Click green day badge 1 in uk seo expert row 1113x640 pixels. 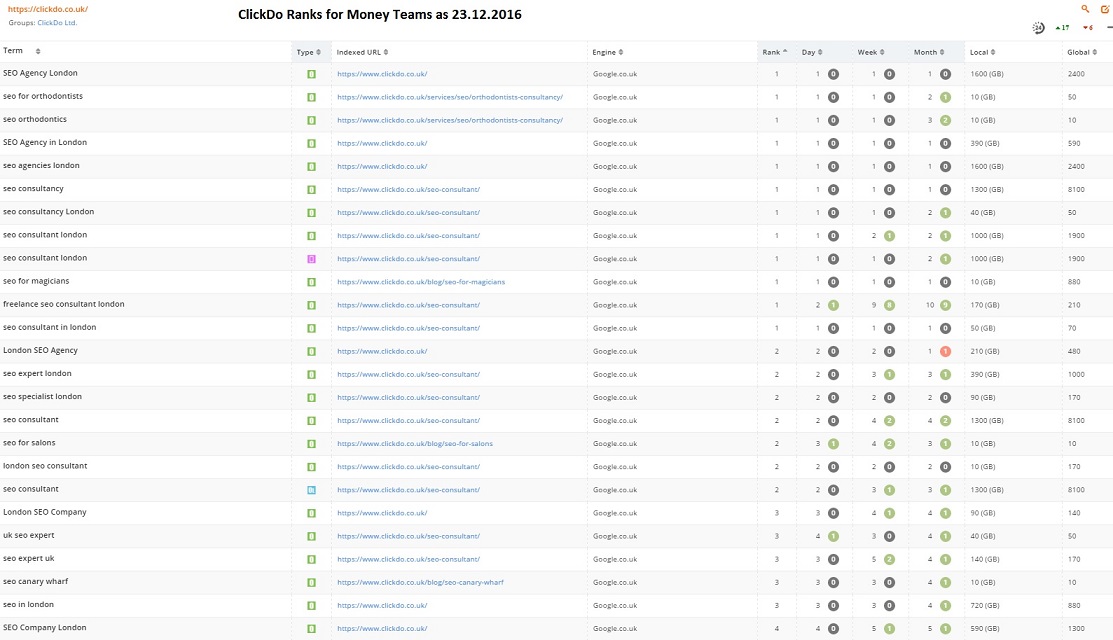coord(833,536)
